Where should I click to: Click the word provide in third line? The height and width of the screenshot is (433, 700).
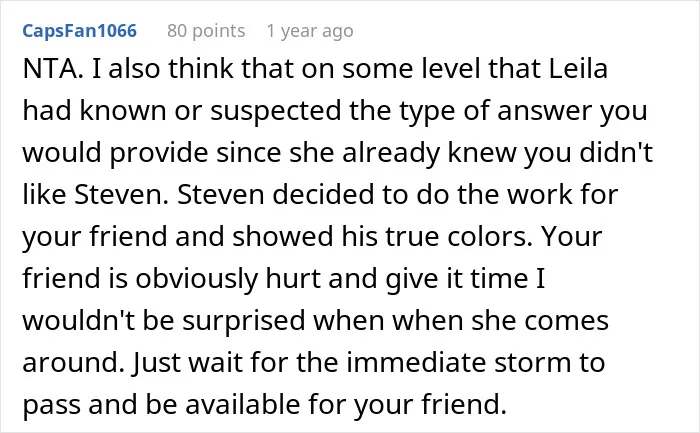point(159,154)
